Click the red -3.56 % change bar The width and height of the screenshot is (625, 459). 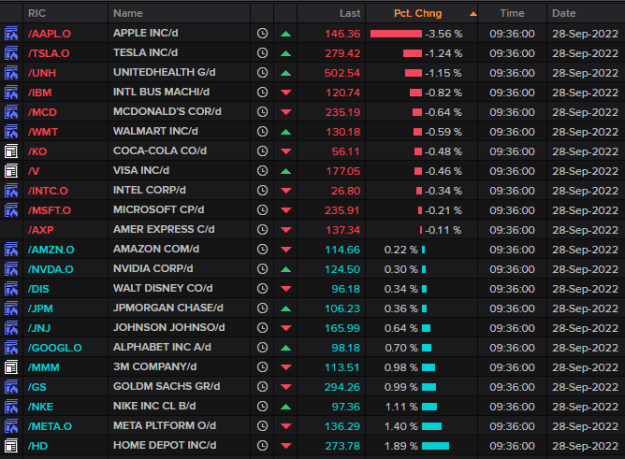[396, 34]
